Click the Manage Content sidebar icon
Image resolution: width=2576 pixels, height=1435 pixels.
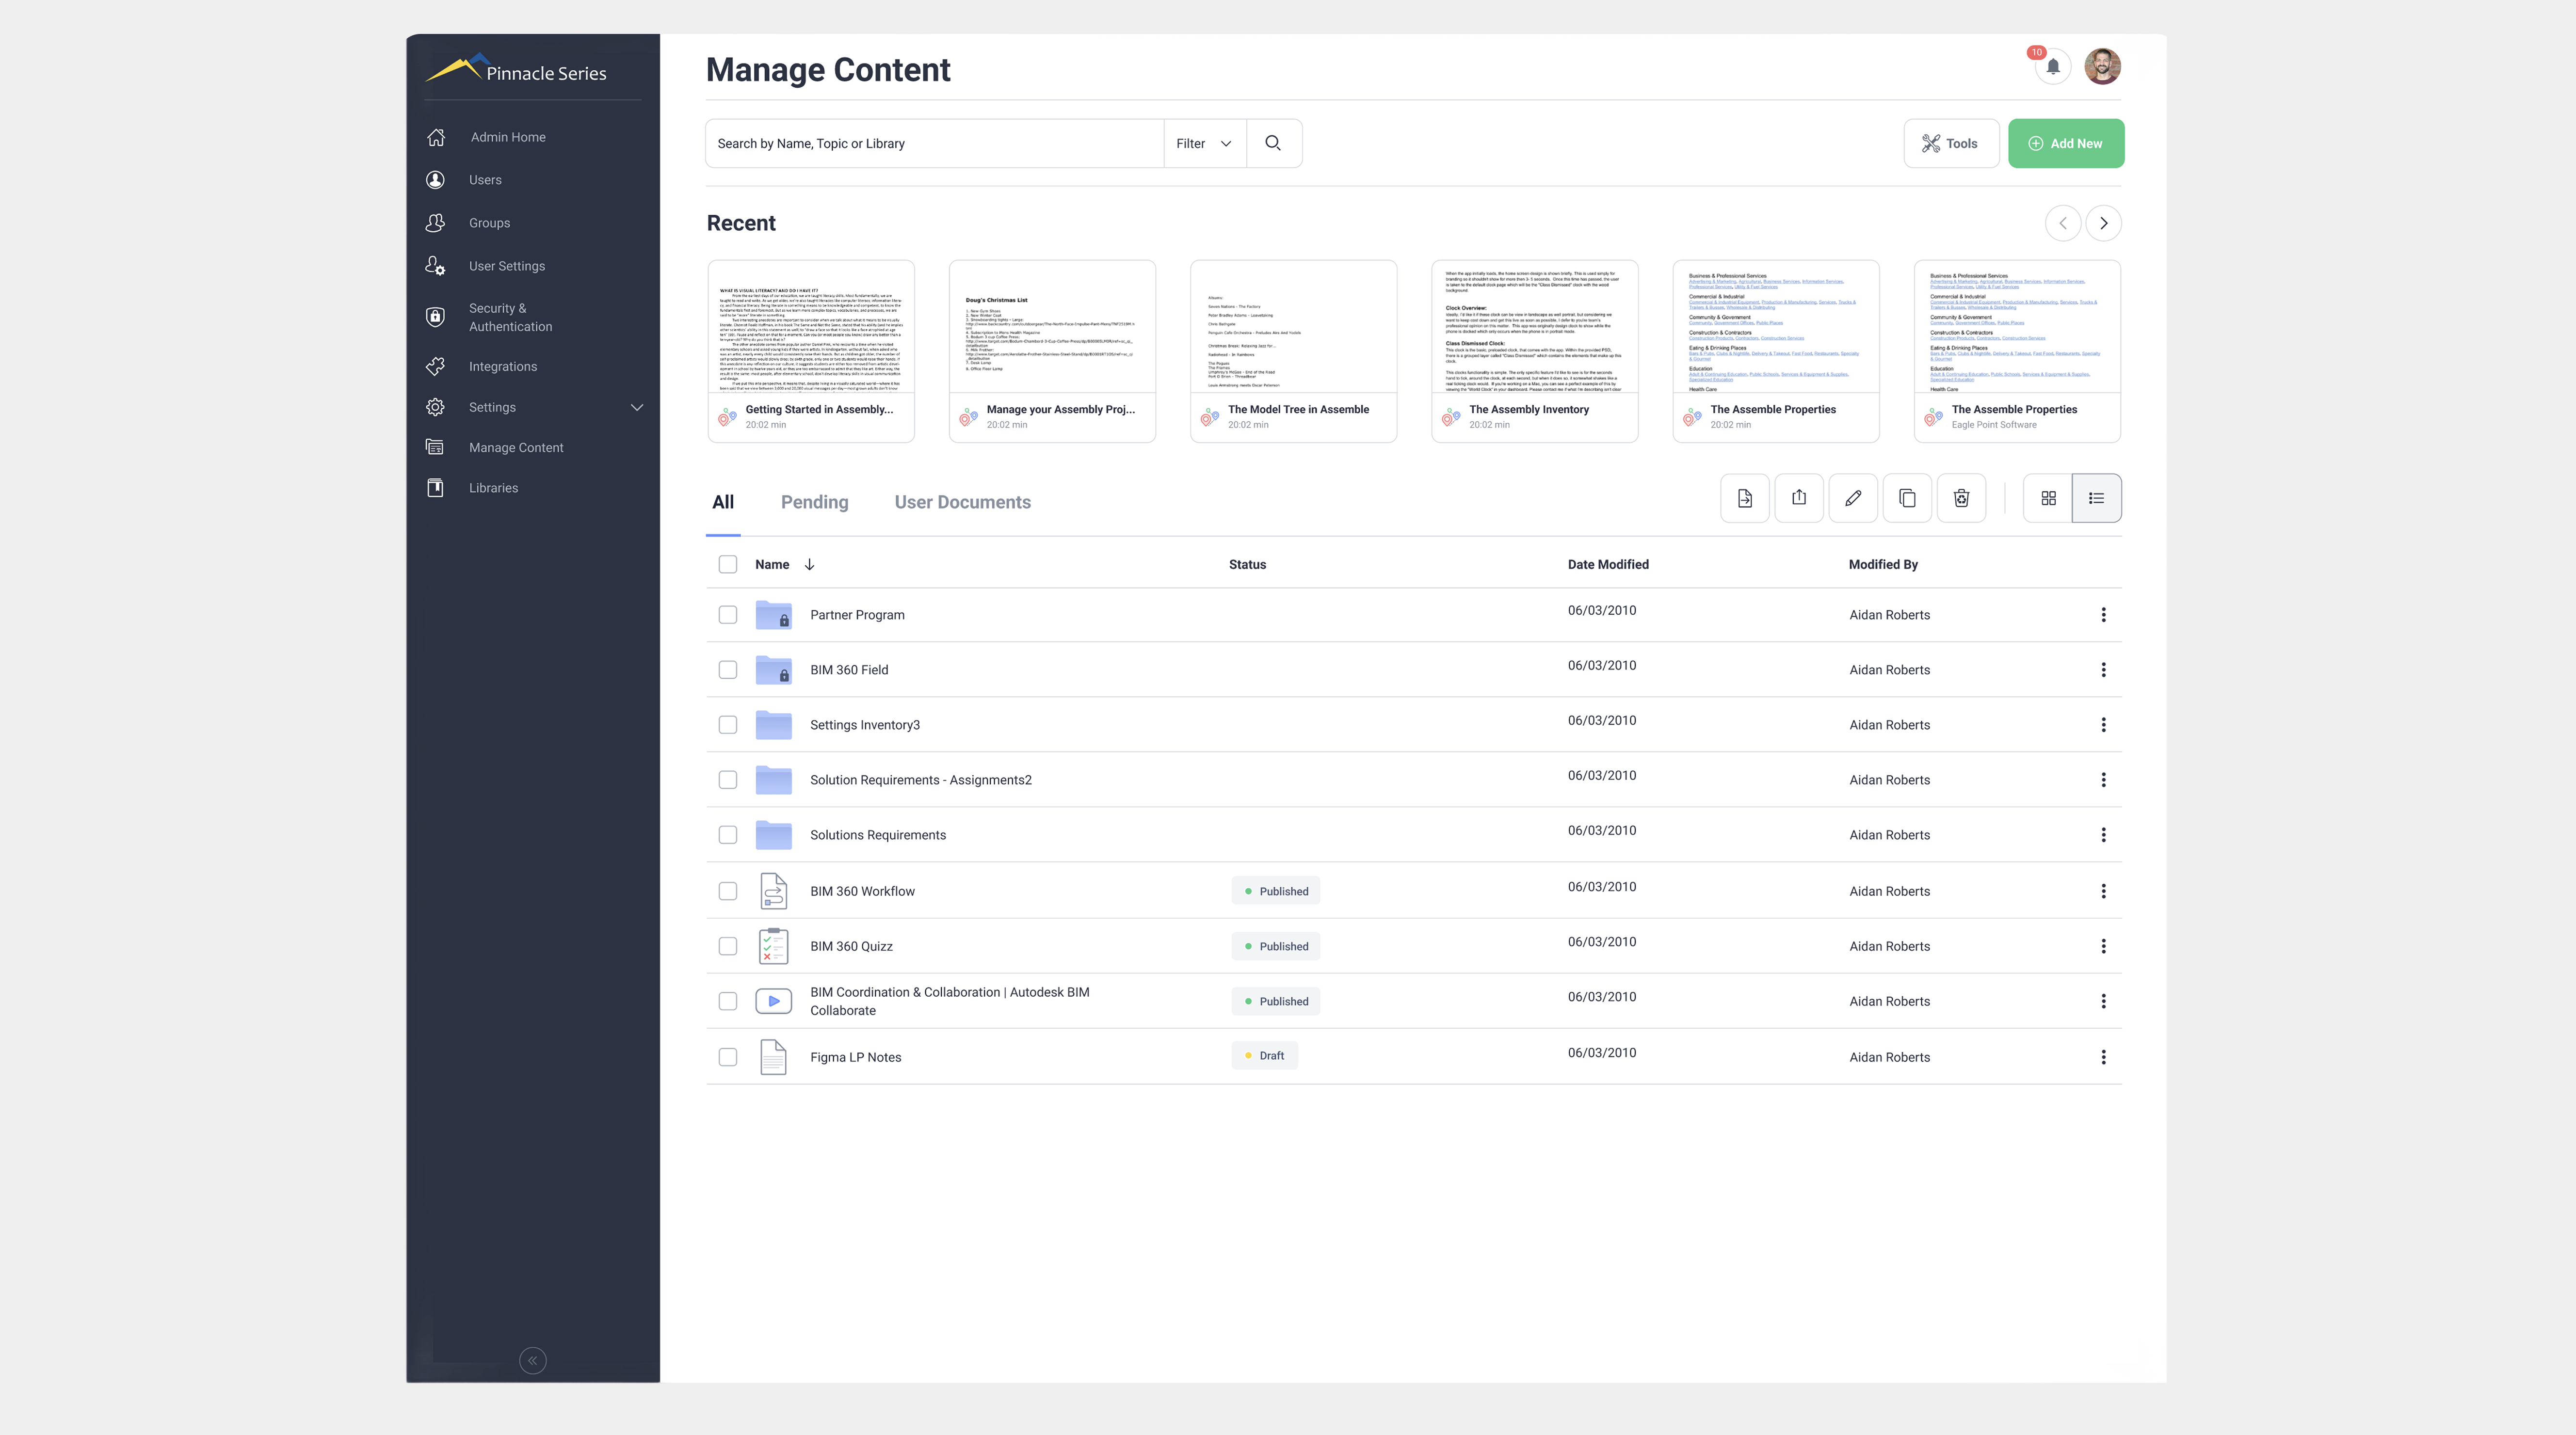(x=435, y=447)
